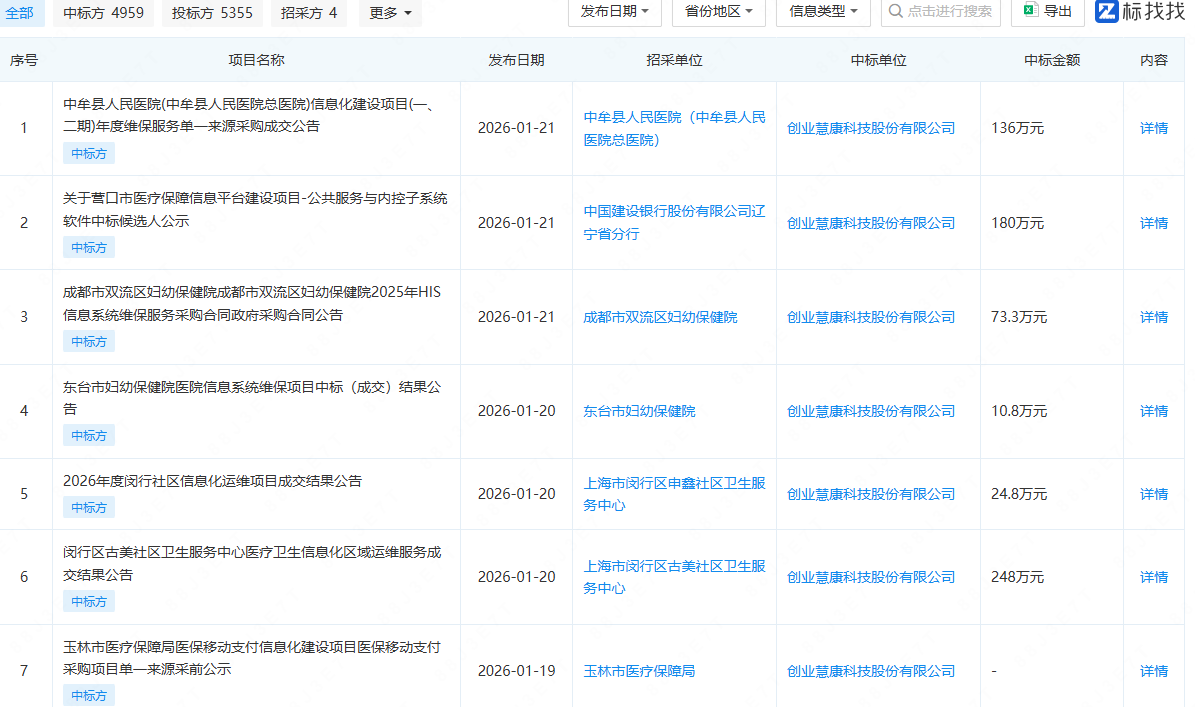Click 中牟县人民医院 purchaser link
This screenshot has height=707, width=1195.
[x=674, y=128]
